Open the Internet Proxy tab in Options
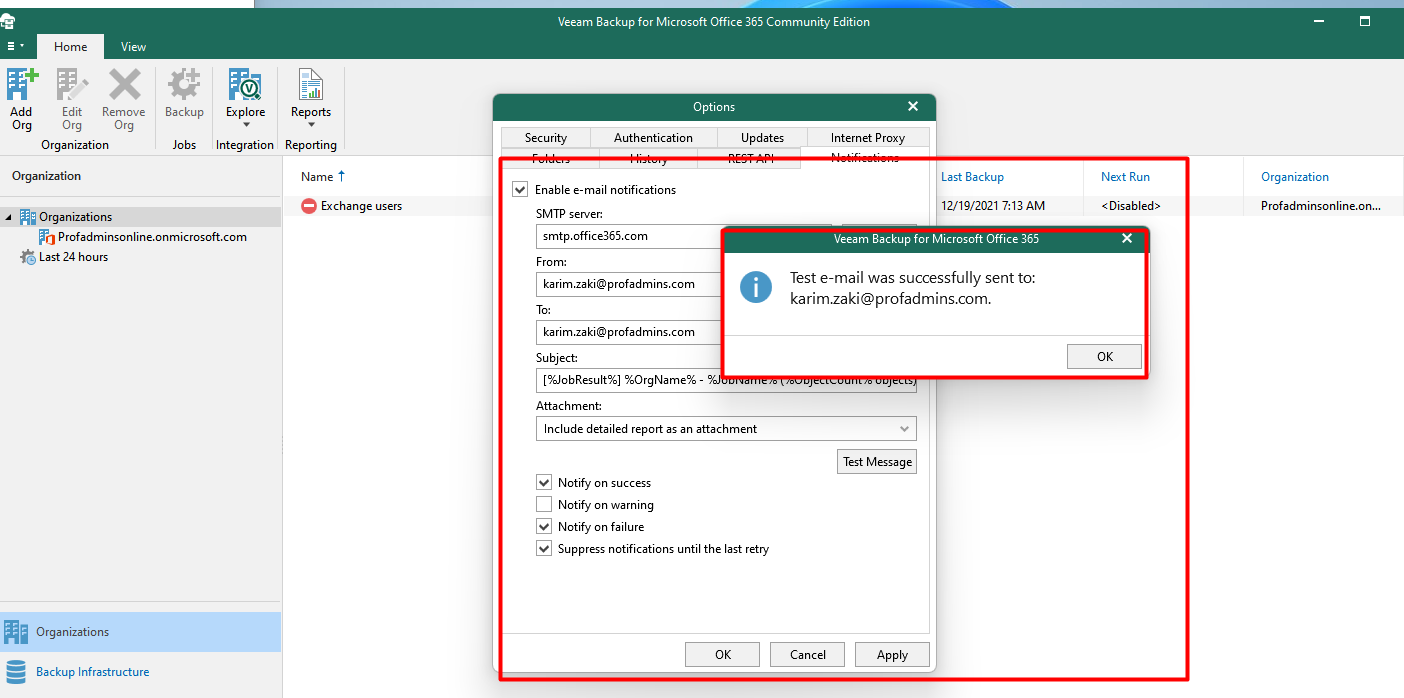The height and width of the screenshot is (698, 1404). pos(868,138)
